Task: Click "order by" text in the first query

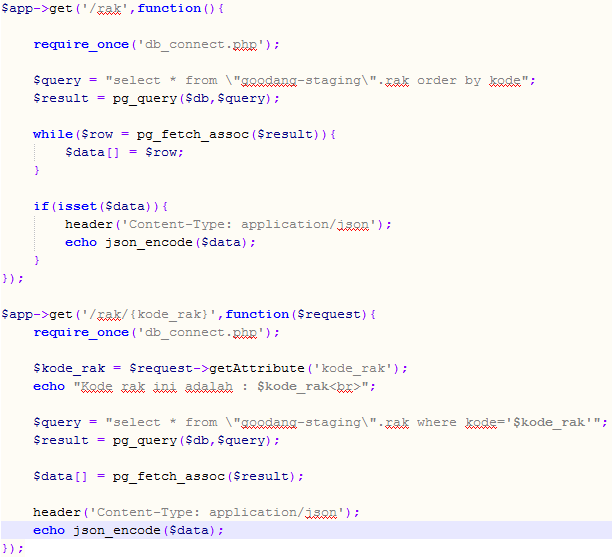Action: 449,80
